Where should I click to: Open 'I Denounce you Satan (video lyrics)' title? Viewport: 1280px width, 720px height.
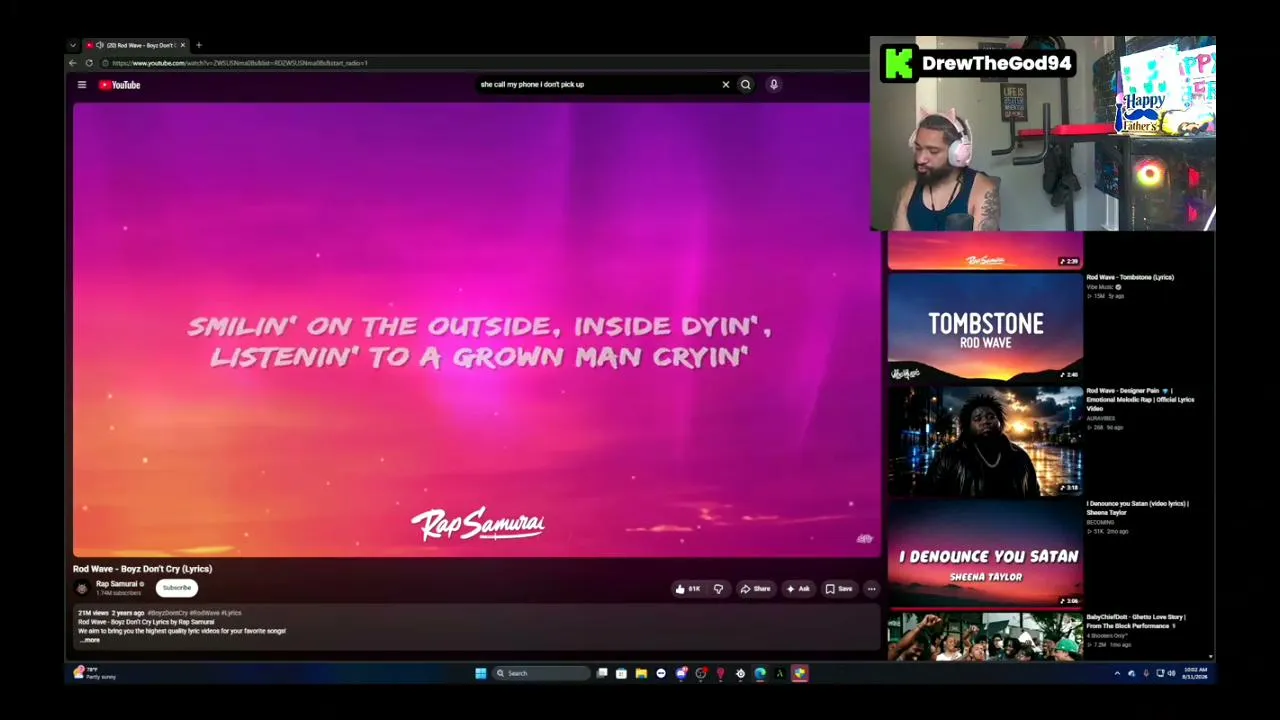click(1138, 508)
